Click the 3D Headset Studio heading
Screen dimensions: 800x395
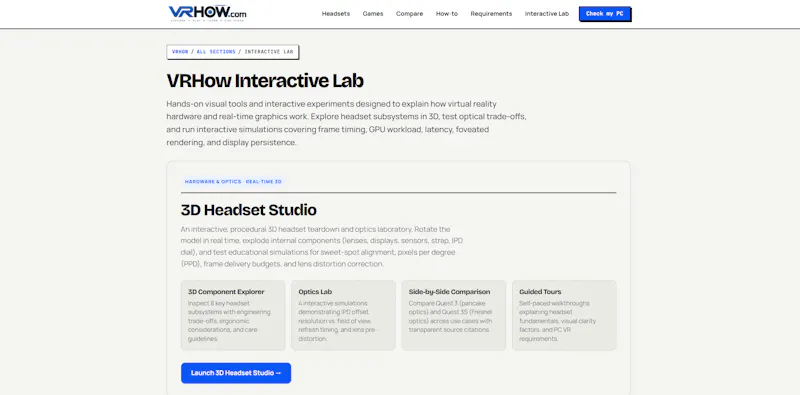point(248,210)
